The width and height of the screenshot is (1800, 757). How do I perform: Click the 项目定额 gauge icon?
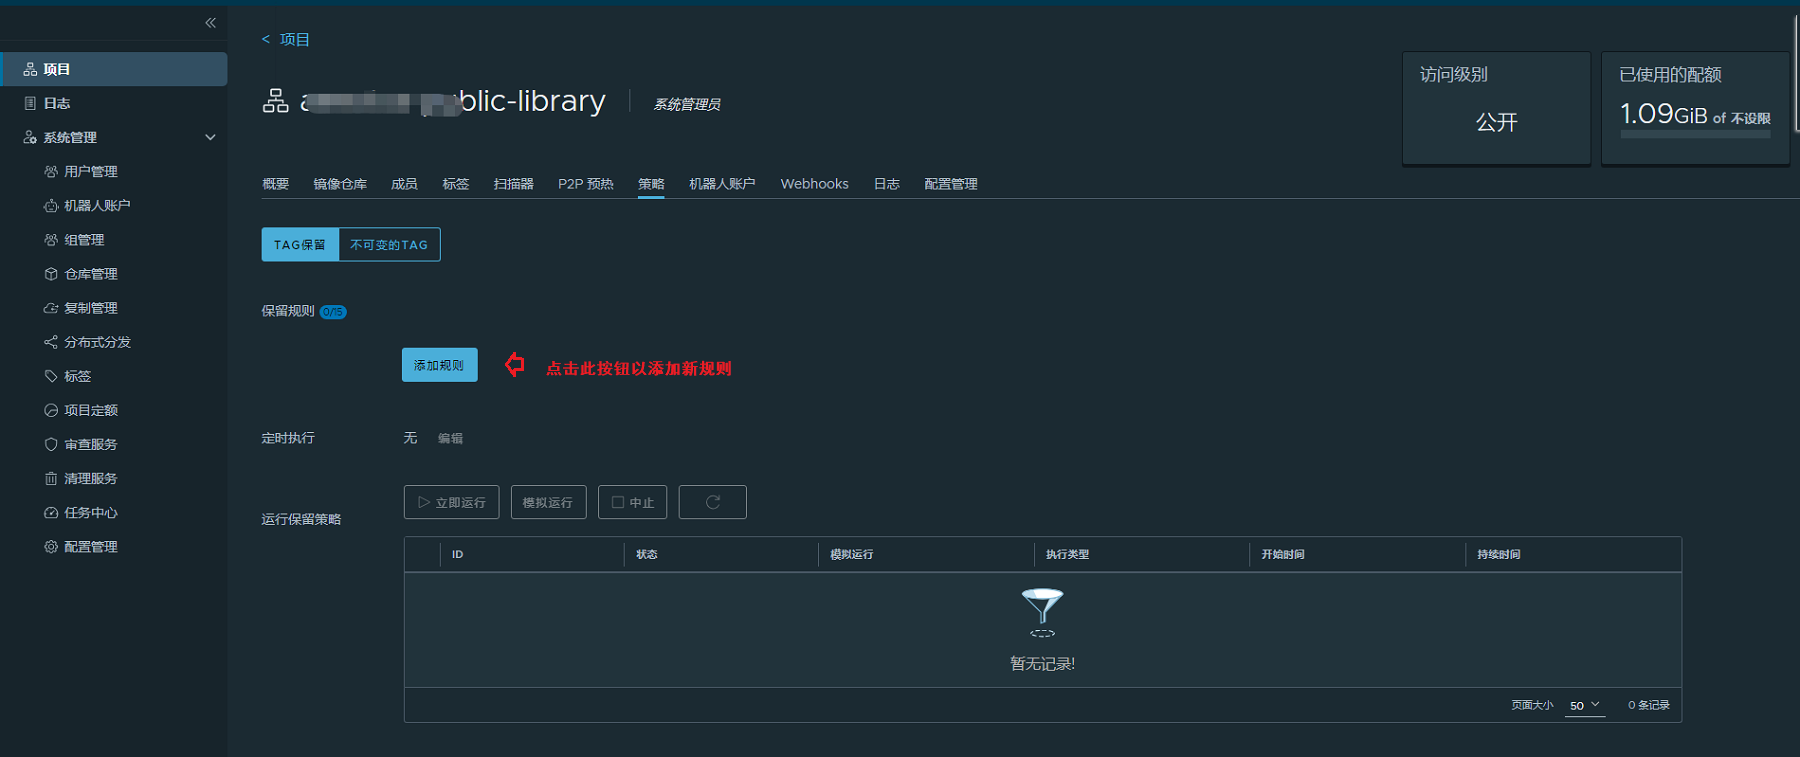coord(51,410)
